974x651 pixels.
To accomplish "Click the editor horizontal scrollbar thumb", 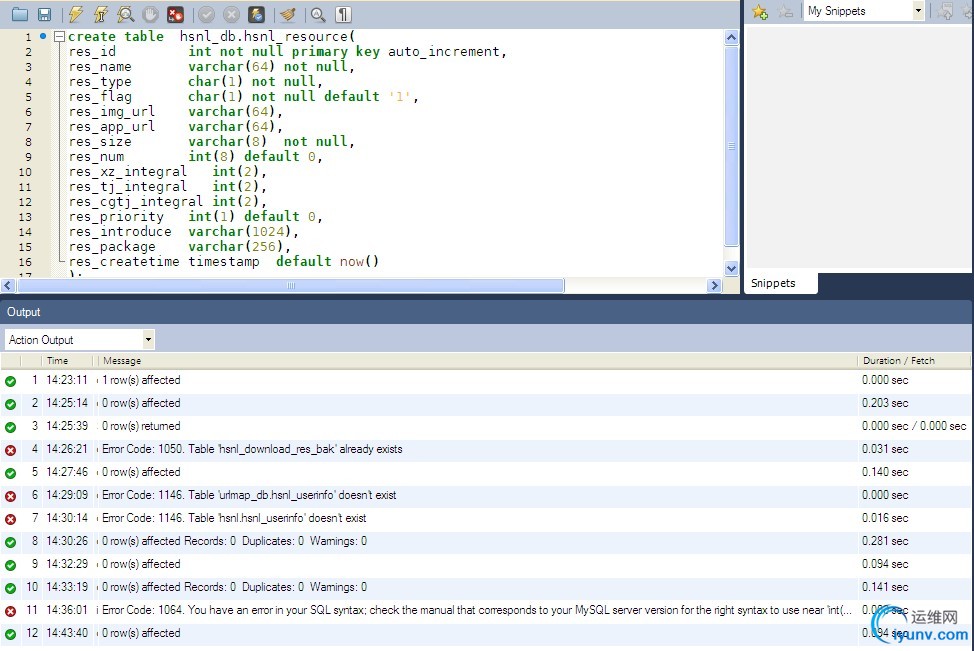I will tap(291, 285).
